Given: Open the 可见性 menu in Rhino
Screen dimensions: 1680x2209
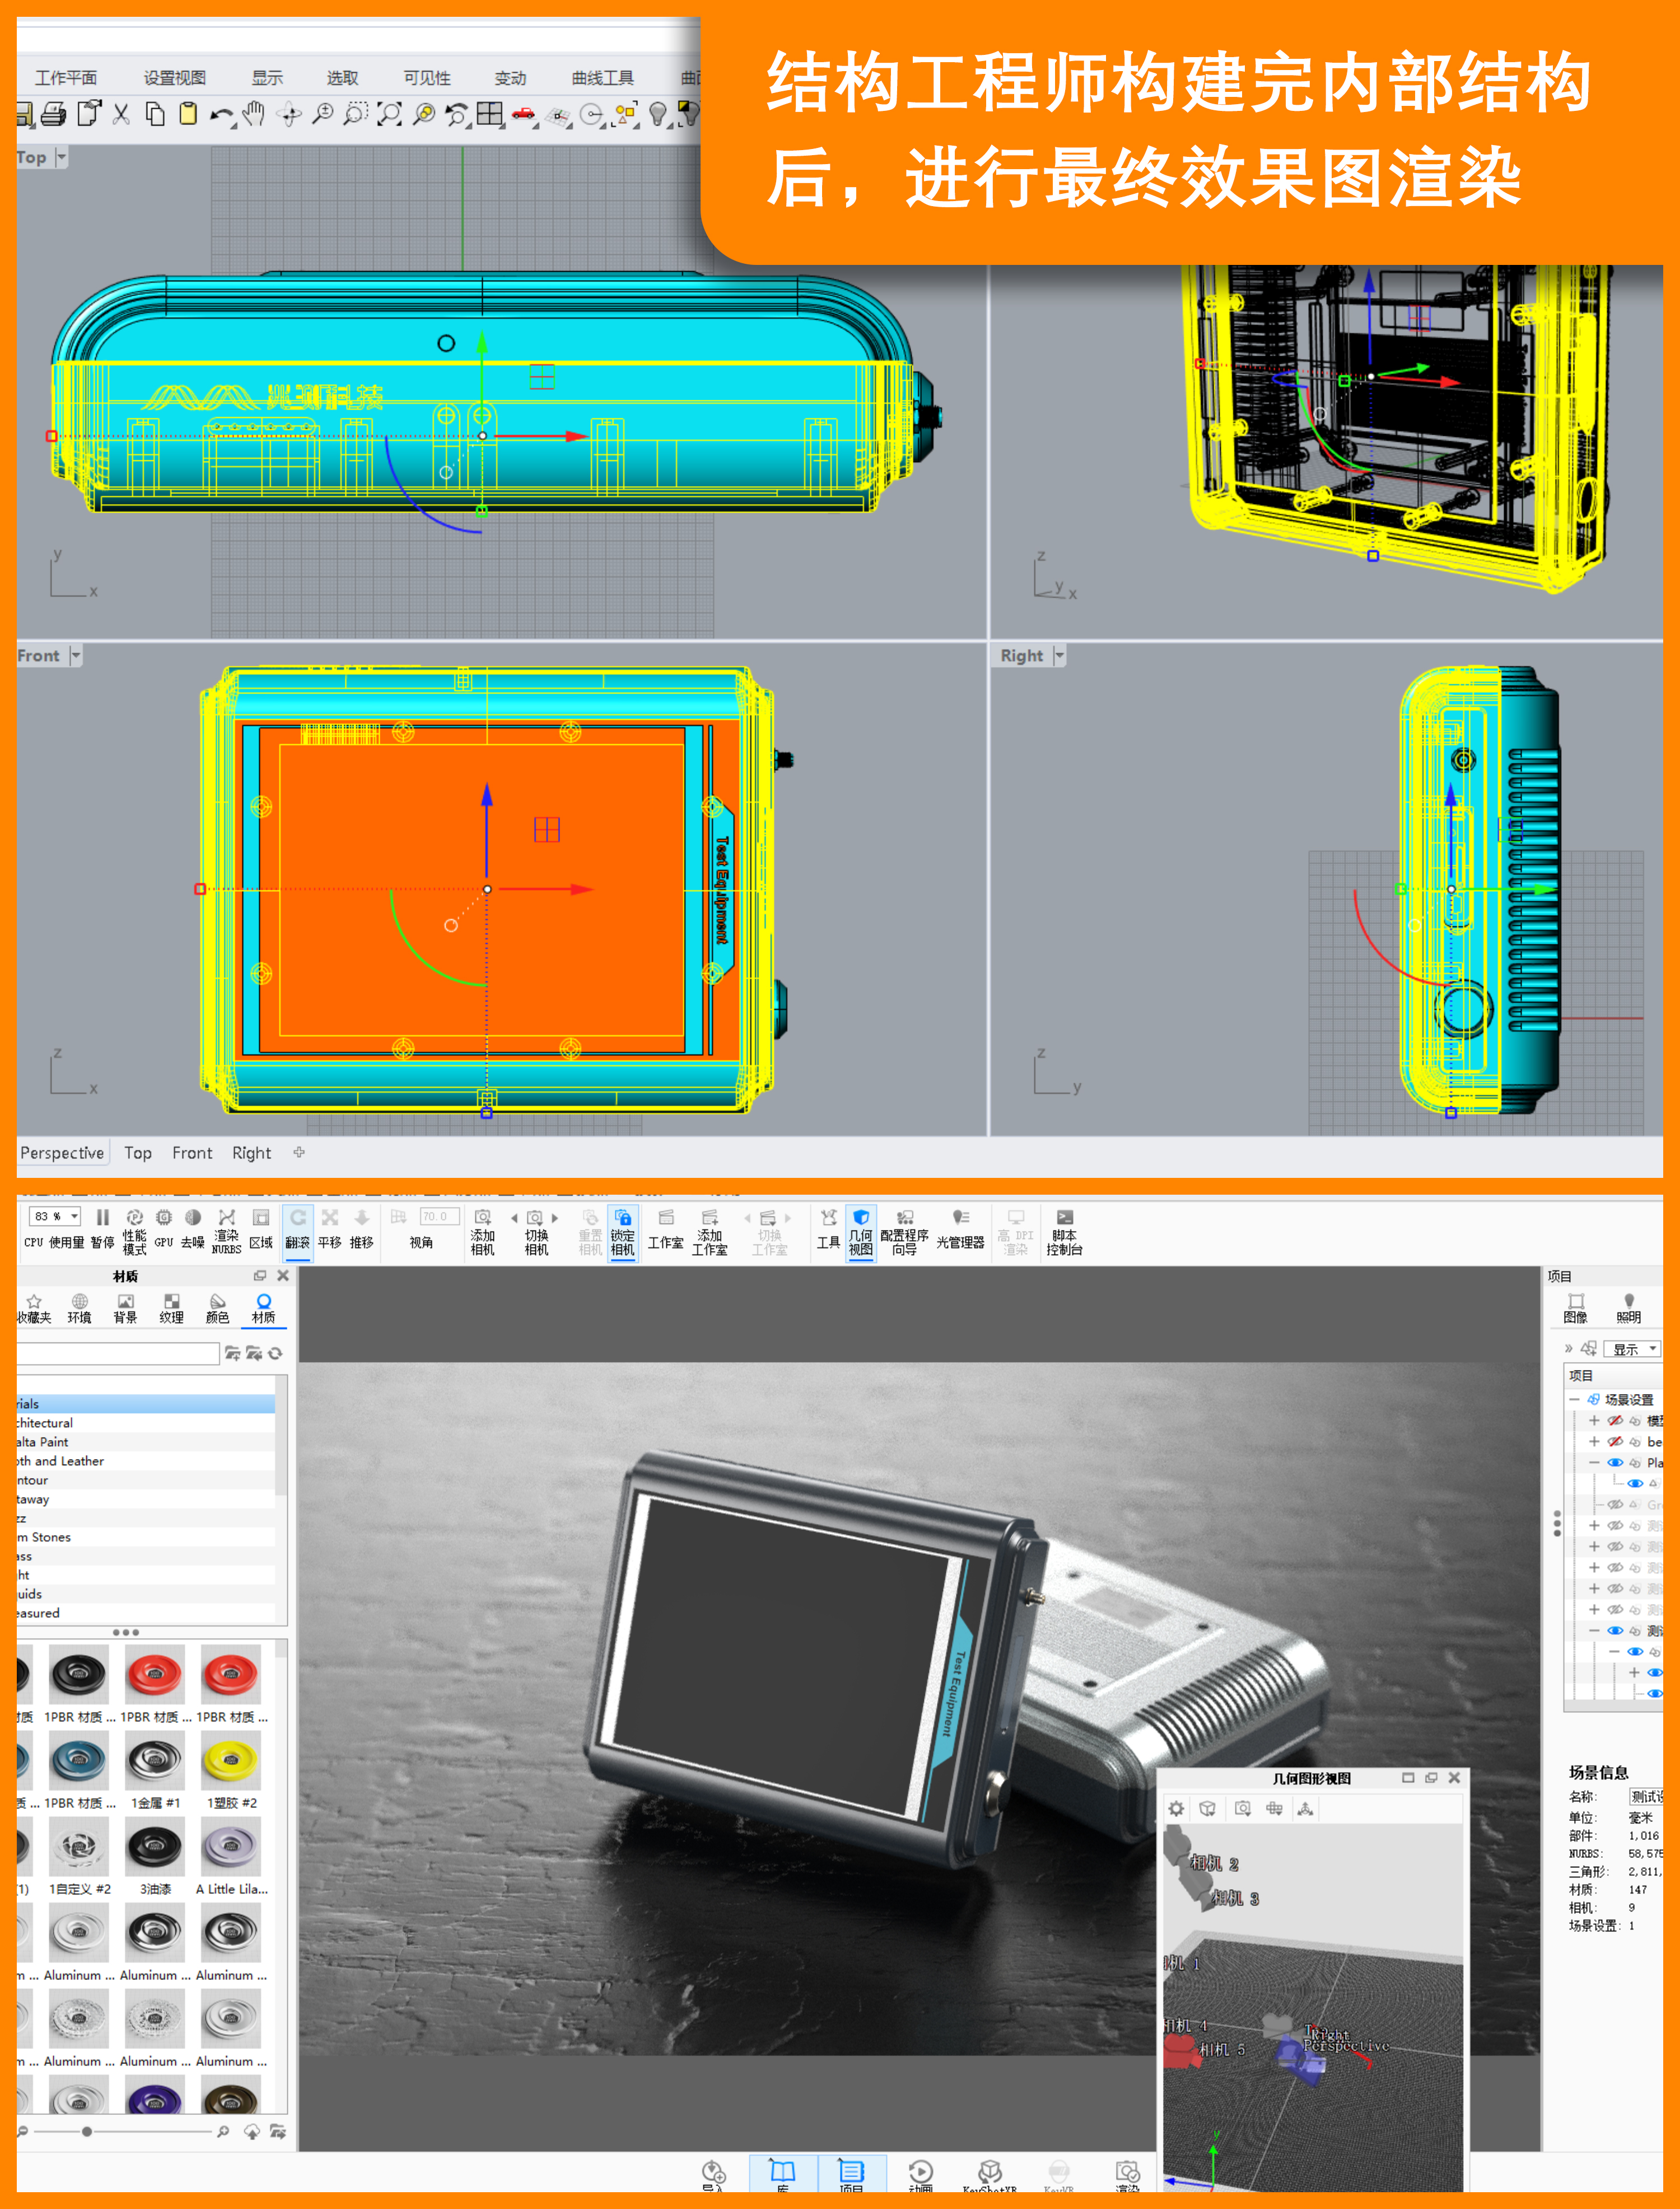Looking at the screenshot, I should 428,78.
